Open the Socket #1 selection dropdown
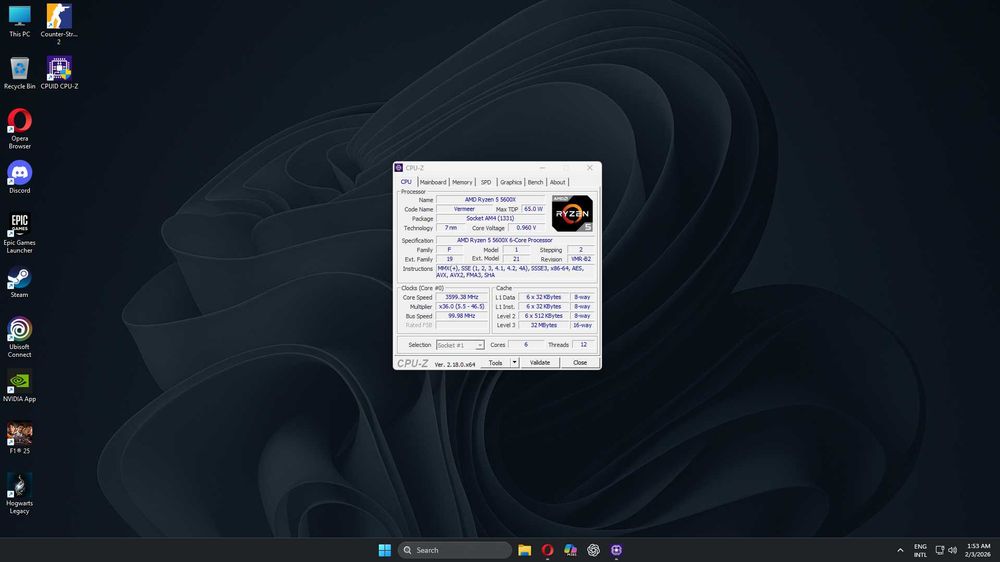Viewport: 1000px width, 562px height. [460, 345]
